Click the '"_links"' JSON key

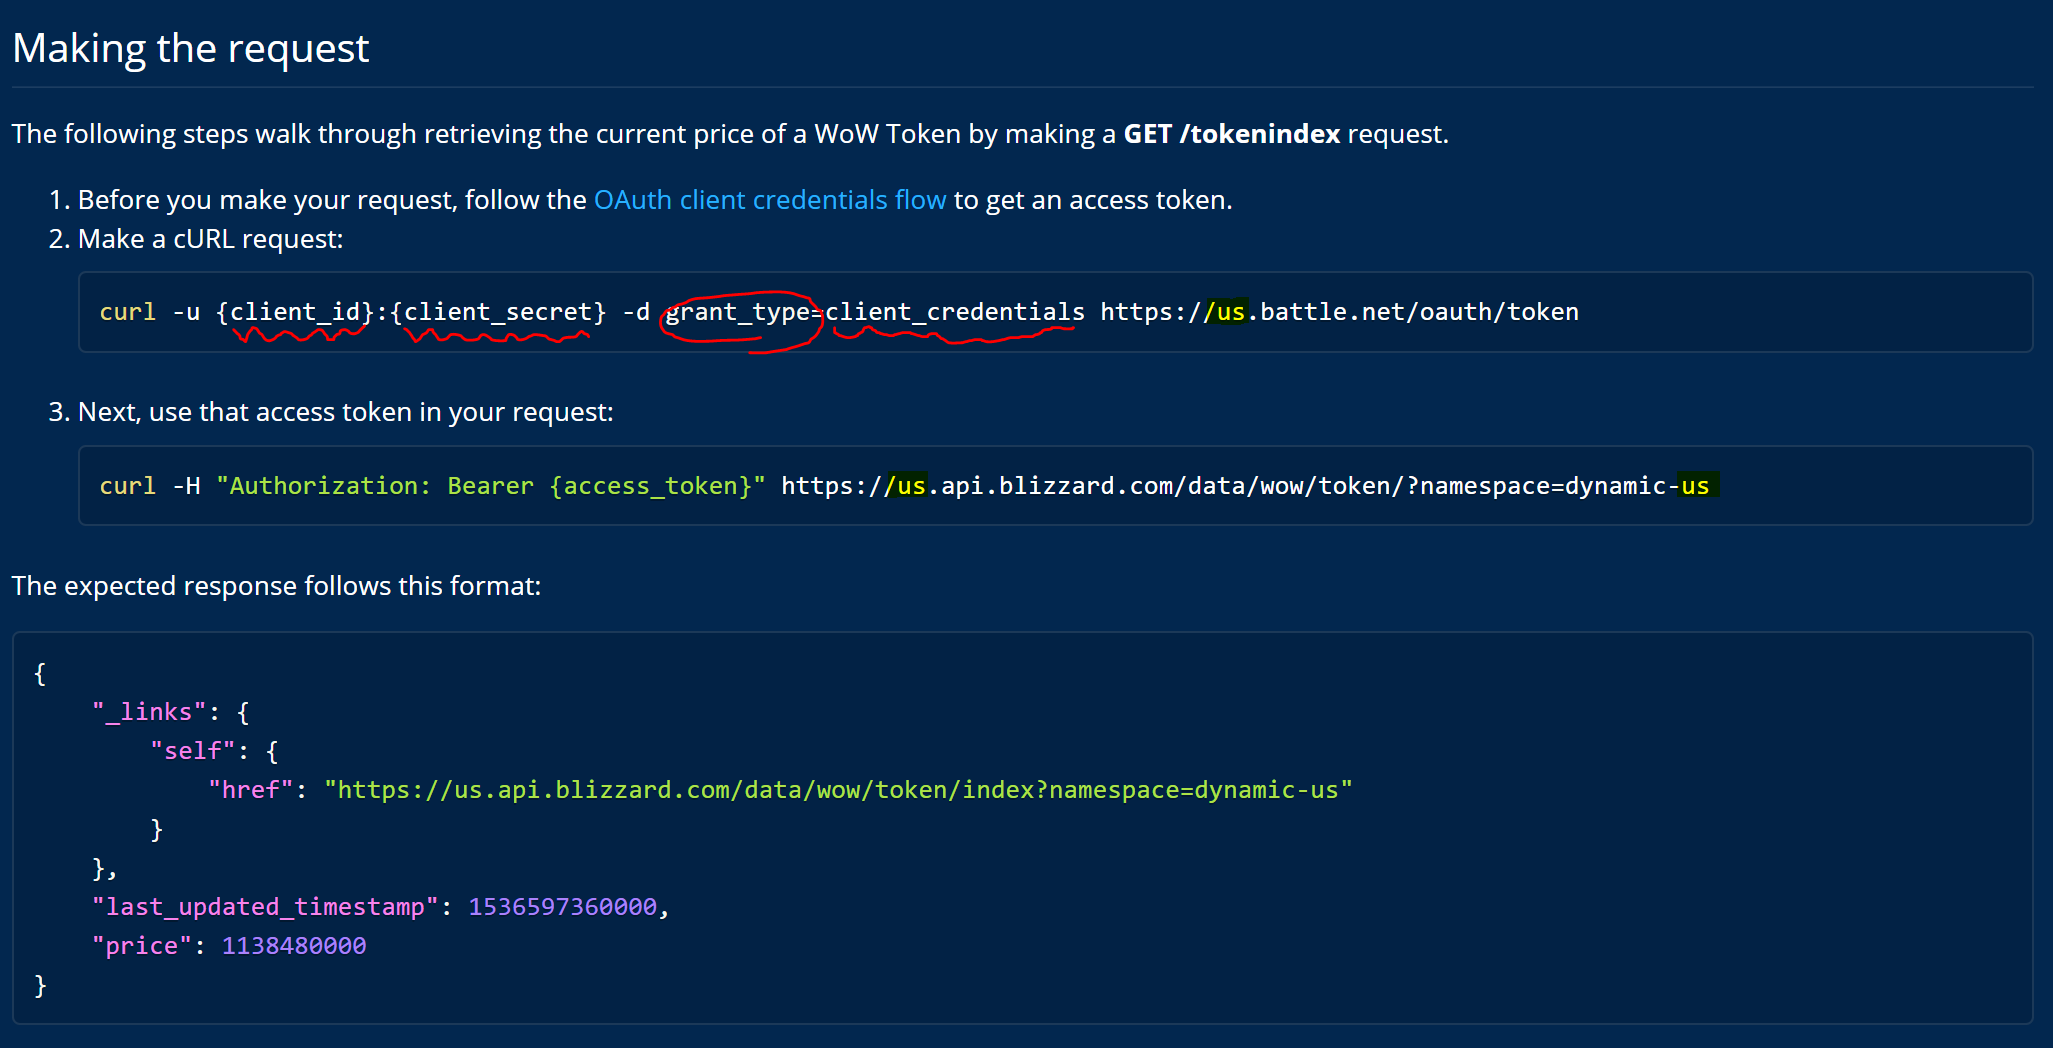pos(149,712)
